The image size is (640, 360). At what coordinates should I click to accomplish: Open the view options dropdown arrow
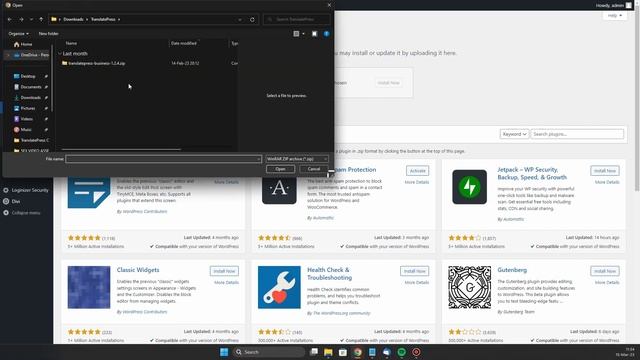(303, 33)
